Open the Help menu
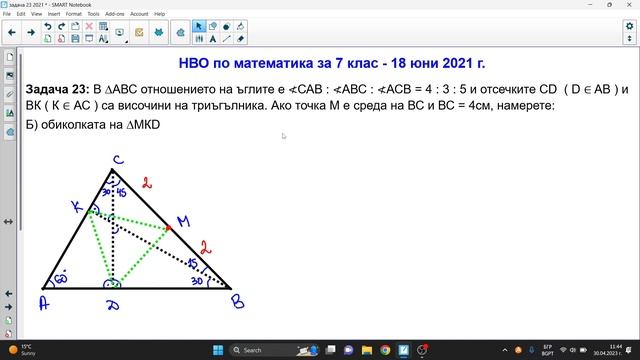The width and height of the screenshot is (640, 360). 160,14
